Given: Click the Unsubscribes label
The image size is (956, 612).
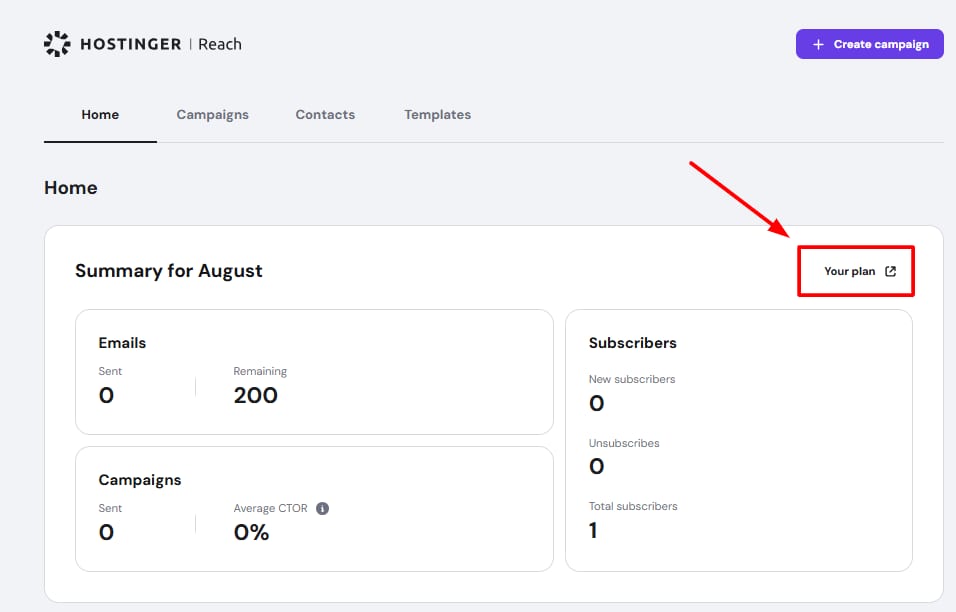Looking at the screenshot, I should click(x=624, y=443).
